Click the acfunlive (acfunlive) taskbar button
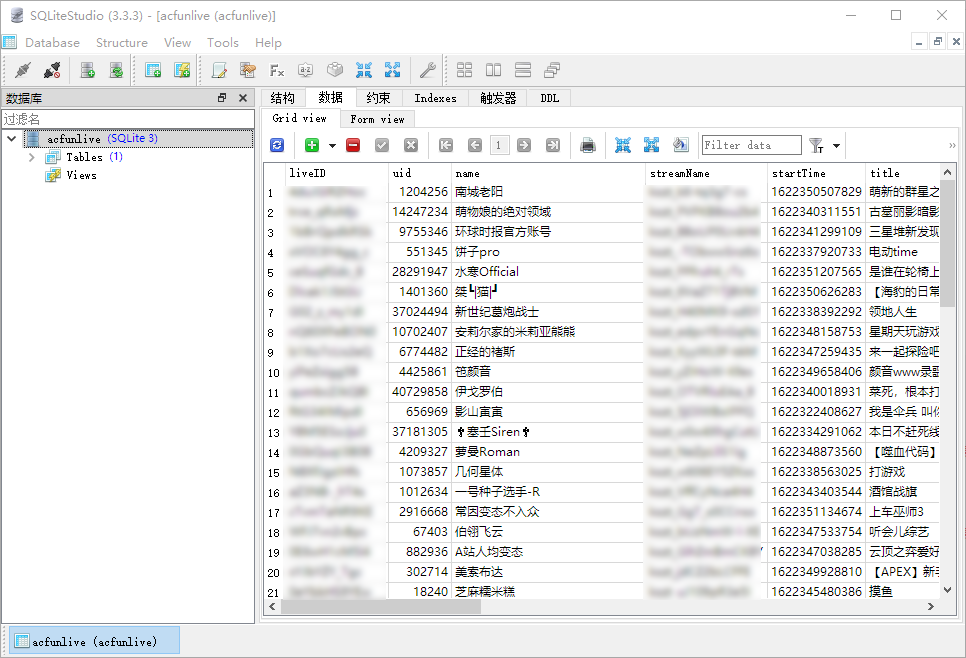The width and height of the screenshot is (966, 658). point(94,641)
